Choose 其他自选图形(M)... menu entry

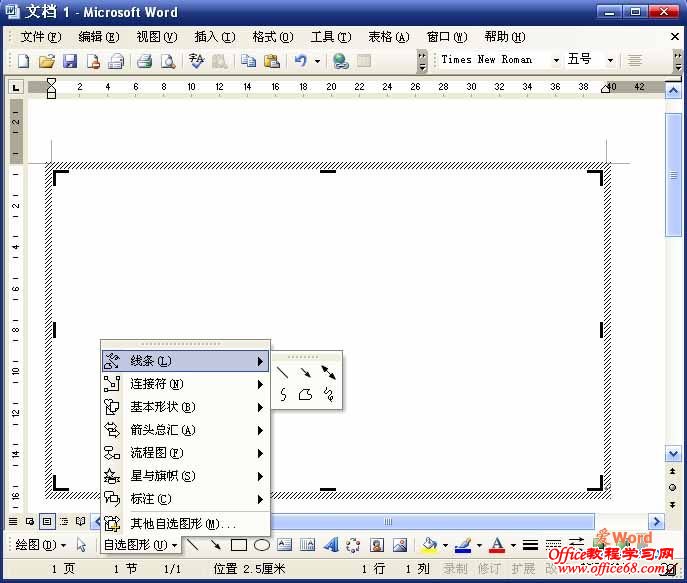point(185,523)
